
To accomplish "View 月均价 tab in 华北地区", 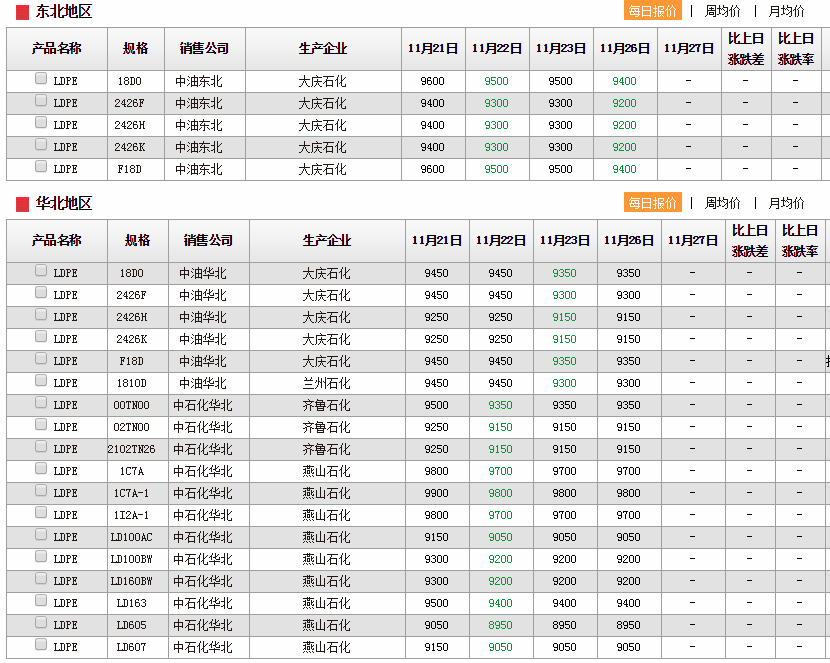I will pyautogui.click(x=786, y=203).
